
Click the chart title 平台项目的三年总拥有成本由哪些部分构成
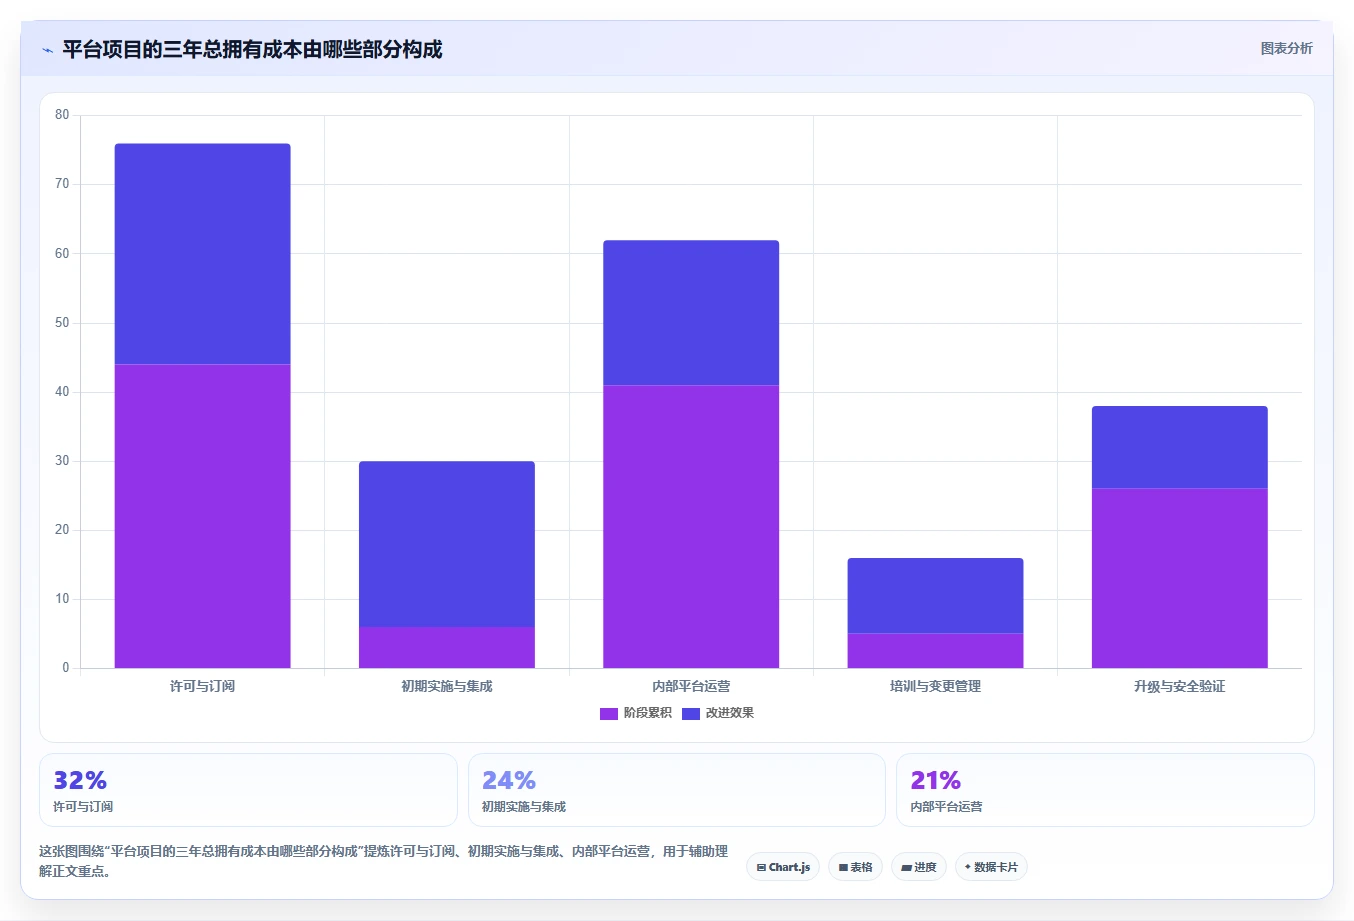click(x=252, y=49)
